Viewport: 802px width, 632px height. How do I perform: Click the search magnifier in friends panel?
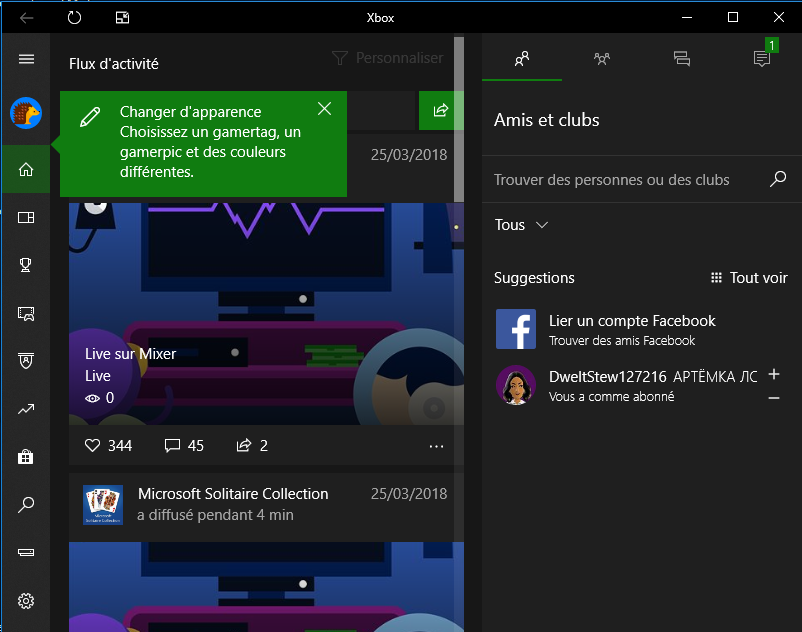(x=778, y=179)
